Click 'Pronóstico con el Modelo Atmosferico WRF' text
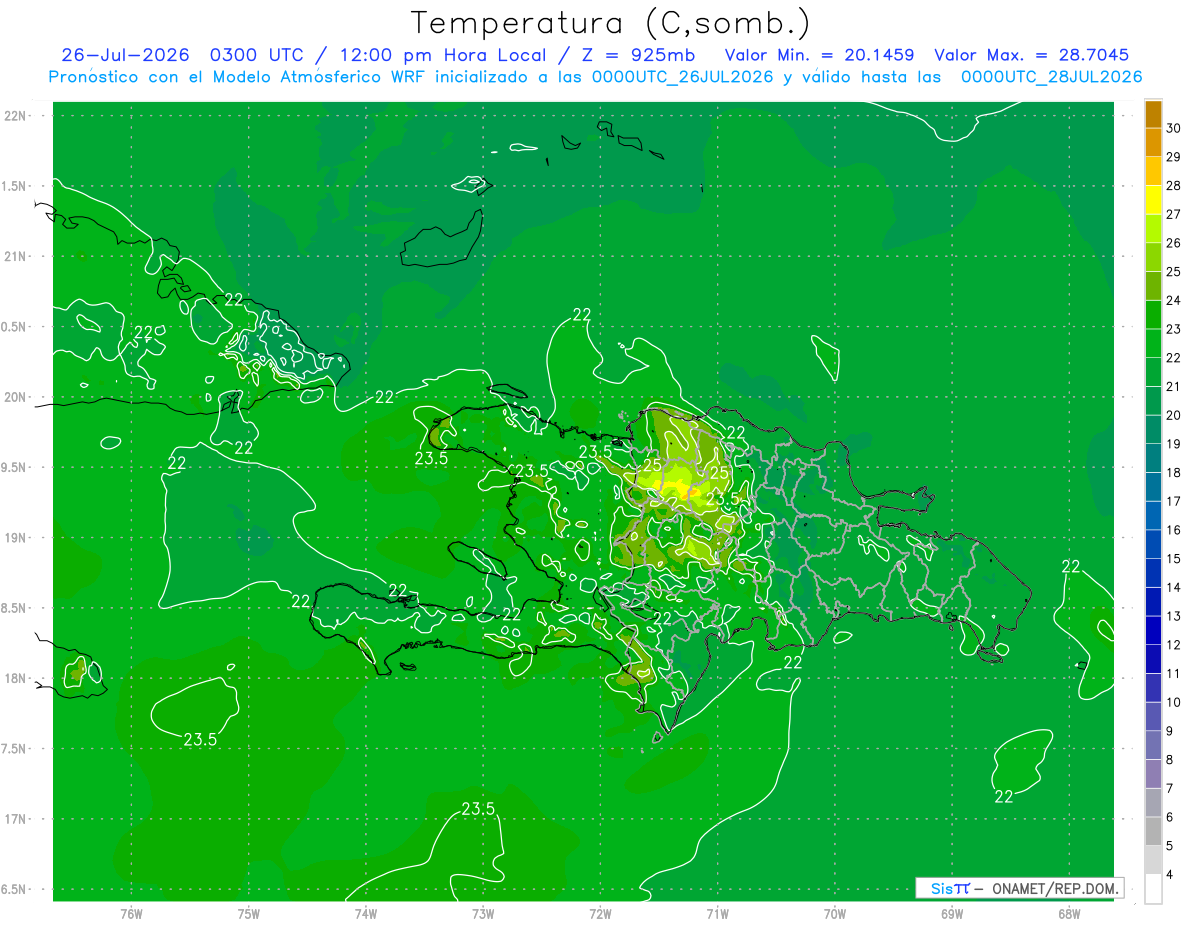The width and height of the screenshot is (1200, 927). (237, 77)
